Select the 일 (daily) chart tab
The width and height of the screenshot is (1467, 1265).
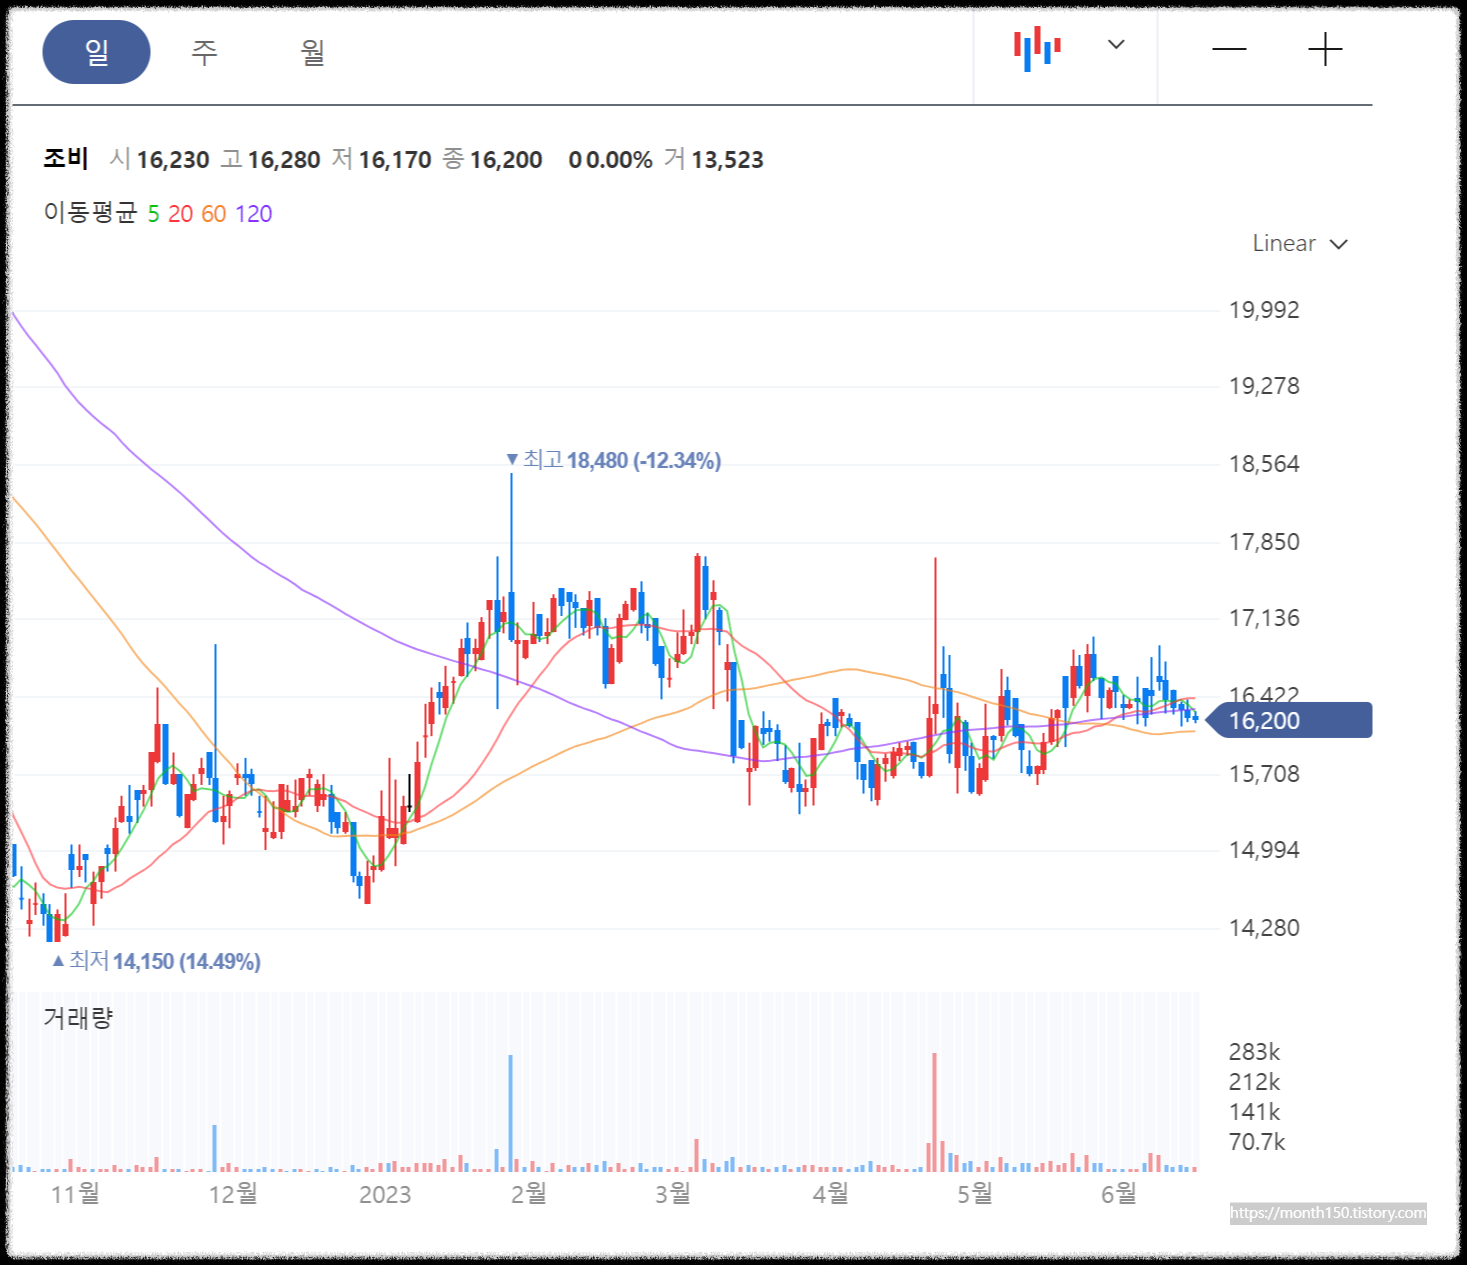click(96, 52)
